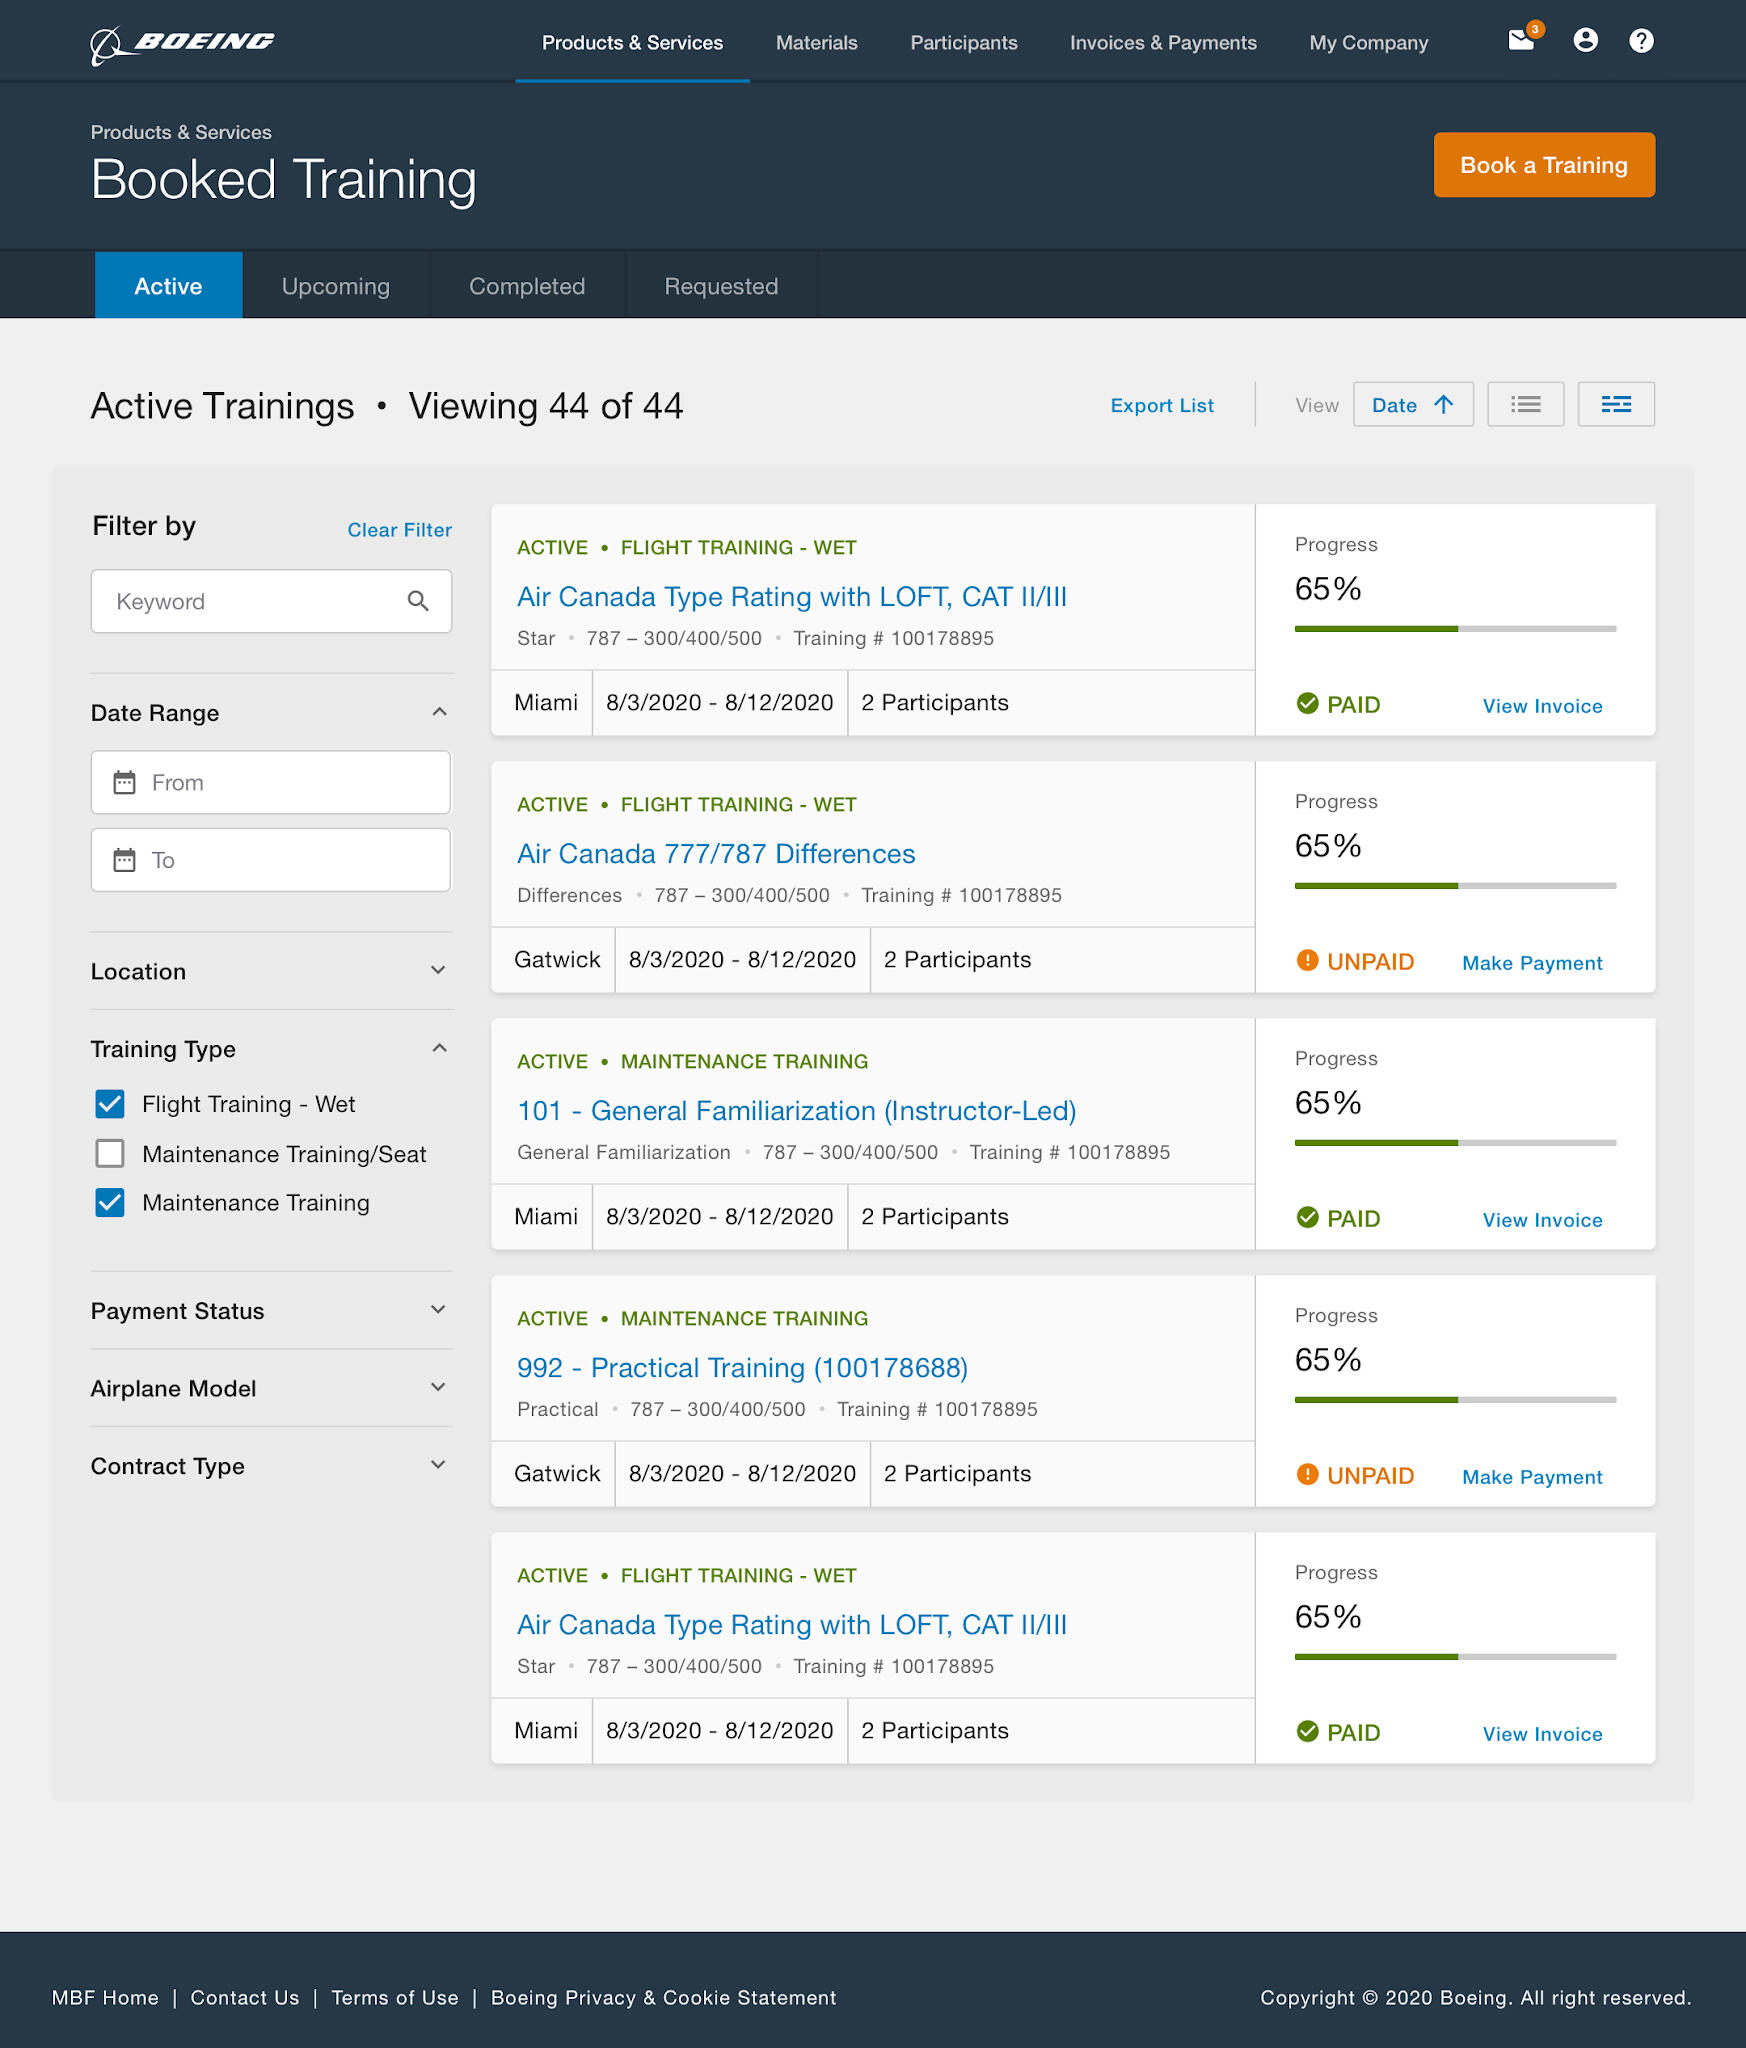The image size is (1746, 2048).
Task: Click progress bar of 101 - General Familiarization
Action: tap(1455, 1142)
